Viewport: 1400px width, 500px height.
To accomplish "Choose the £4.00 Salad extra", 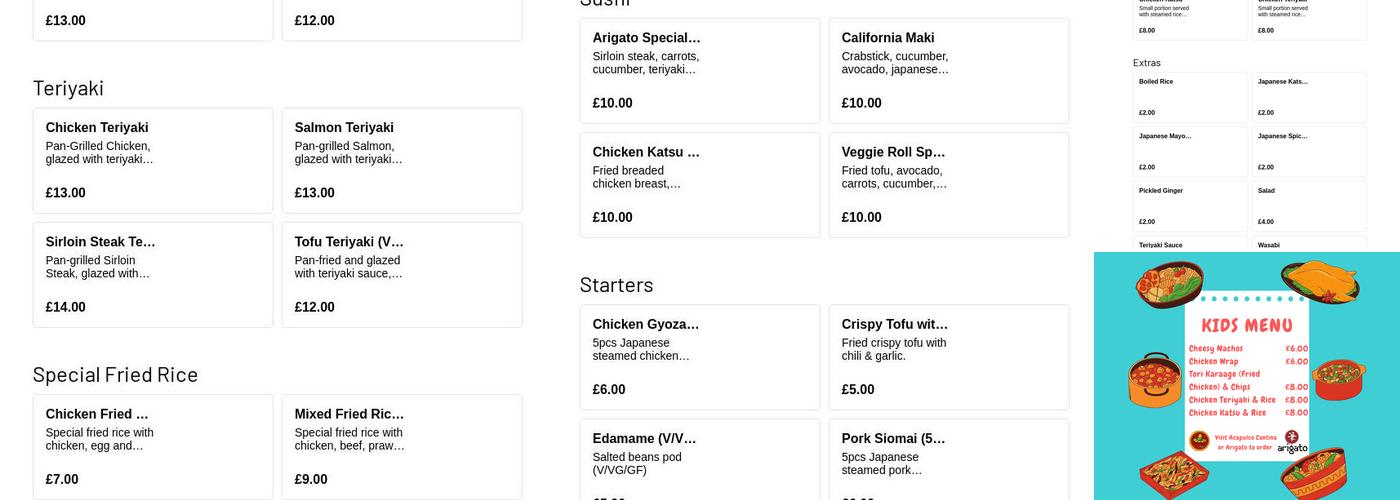I will coord(1309,206).
